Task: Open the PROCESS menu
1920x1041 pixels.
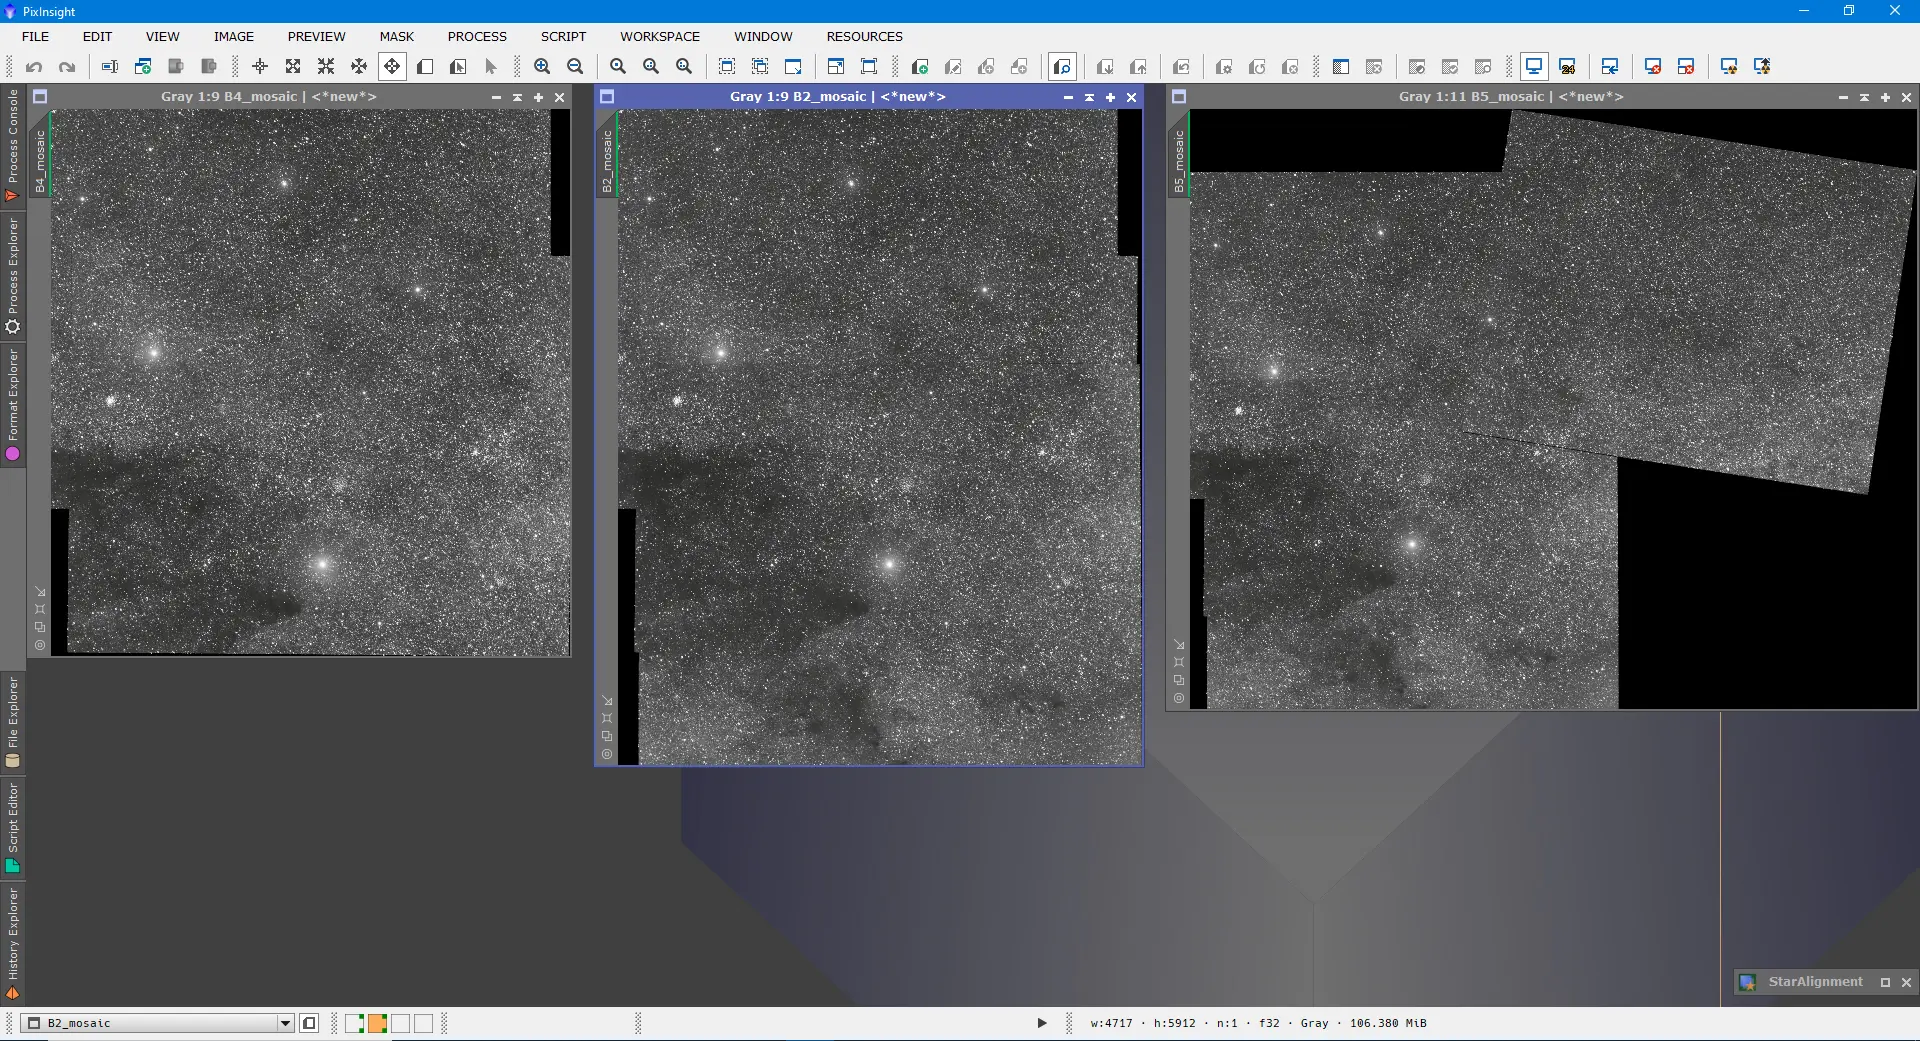Action: [x=477, y=36]
